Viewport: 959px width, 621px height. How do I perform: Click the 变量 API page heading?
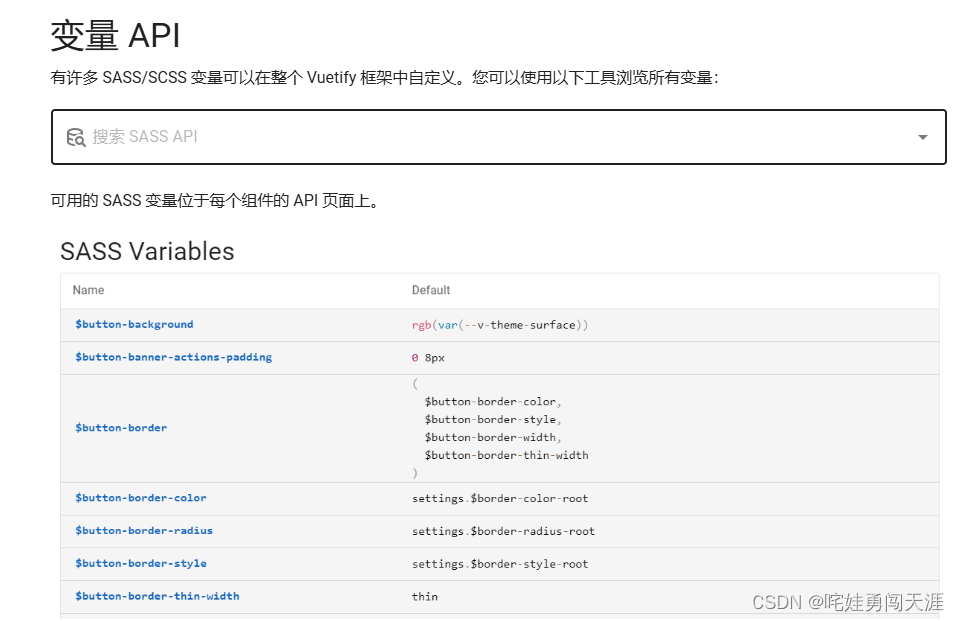(x=115, y=35)
